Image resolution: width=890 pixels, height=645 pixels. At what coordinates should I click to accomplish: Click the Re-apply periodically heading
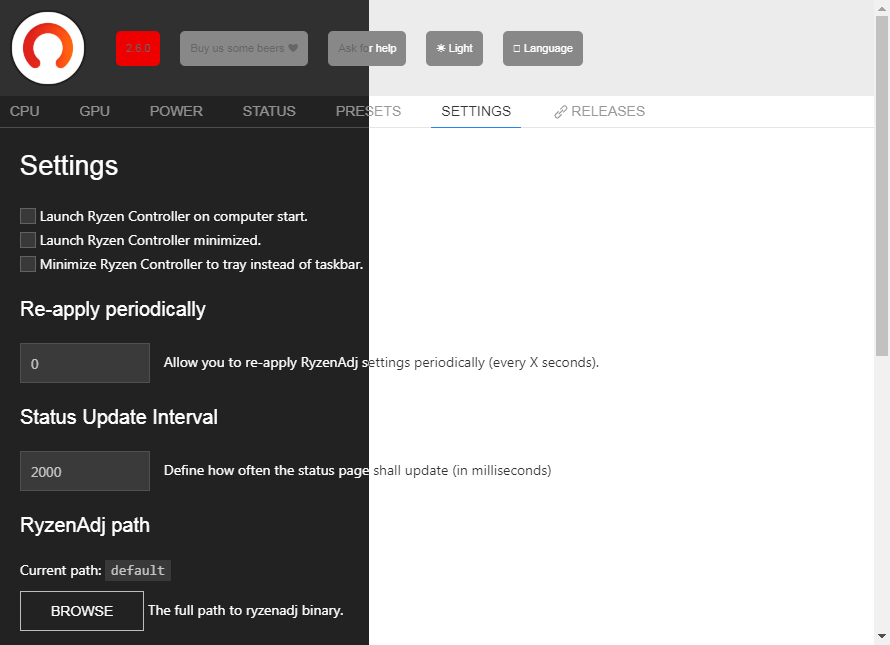113,309
